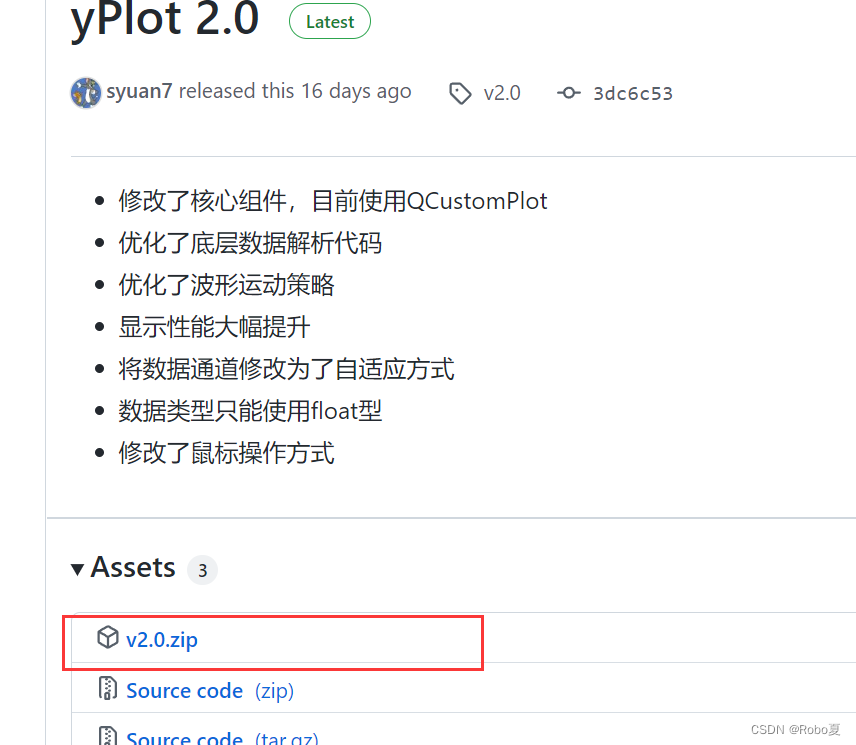Expand the v2.0 tag details
The image size is (856, 745).
(x=502, y=92)
